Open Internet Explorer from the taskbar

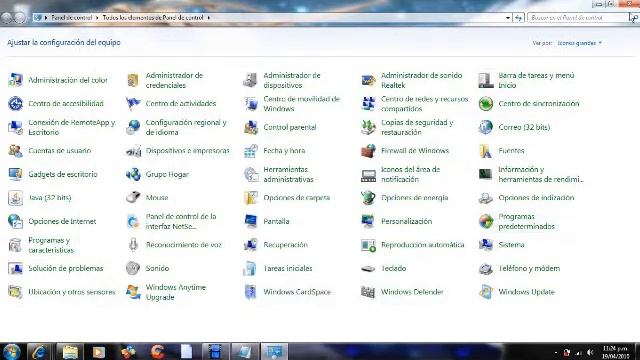(x=40, y=351)
